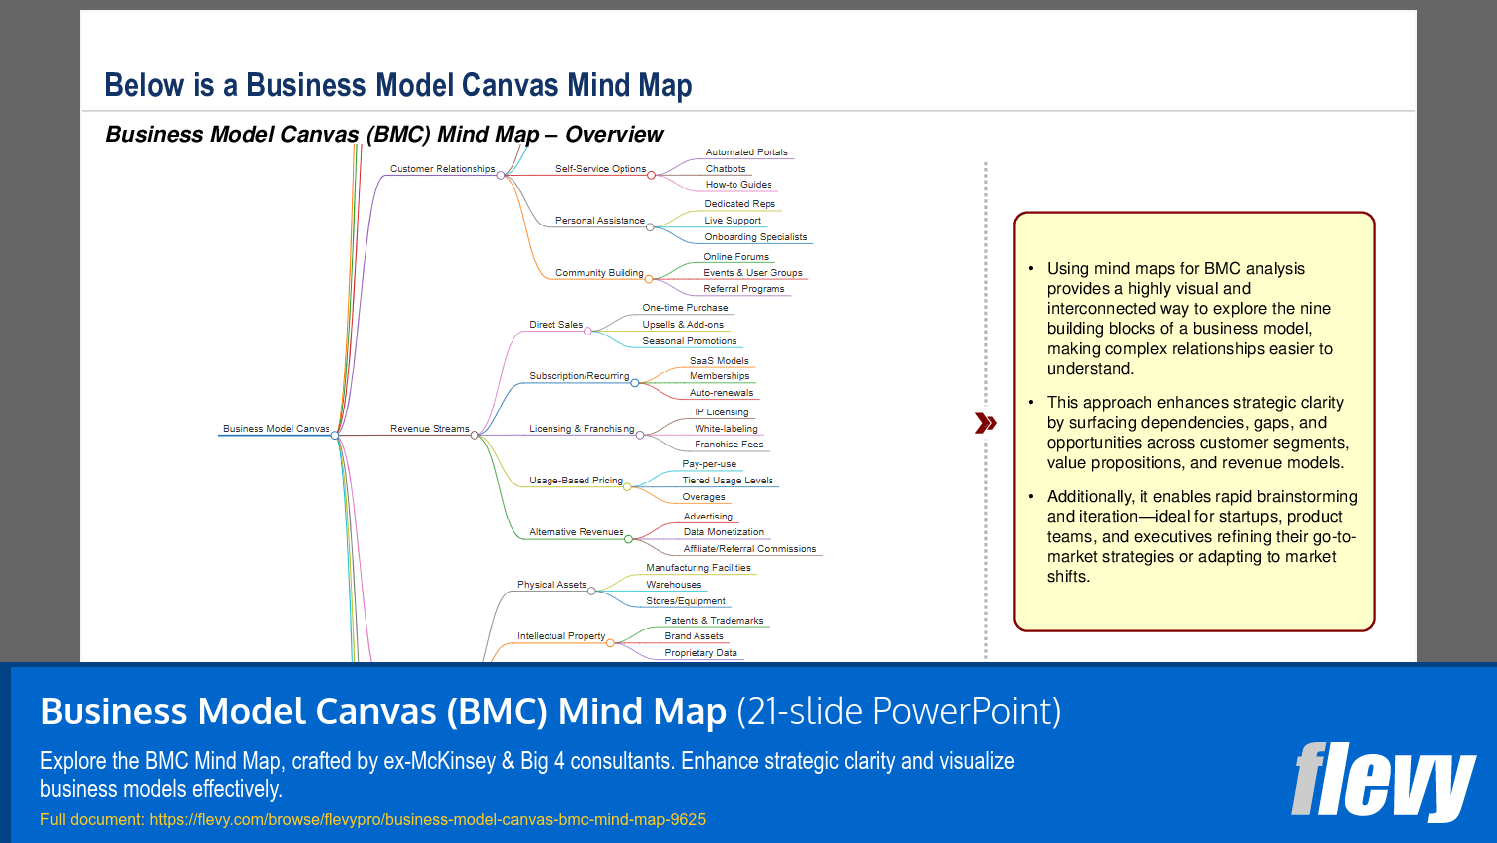Click the Franchise Fees leaf
Viewport: 1497px width, 843px height.
(x=729, y=445)
